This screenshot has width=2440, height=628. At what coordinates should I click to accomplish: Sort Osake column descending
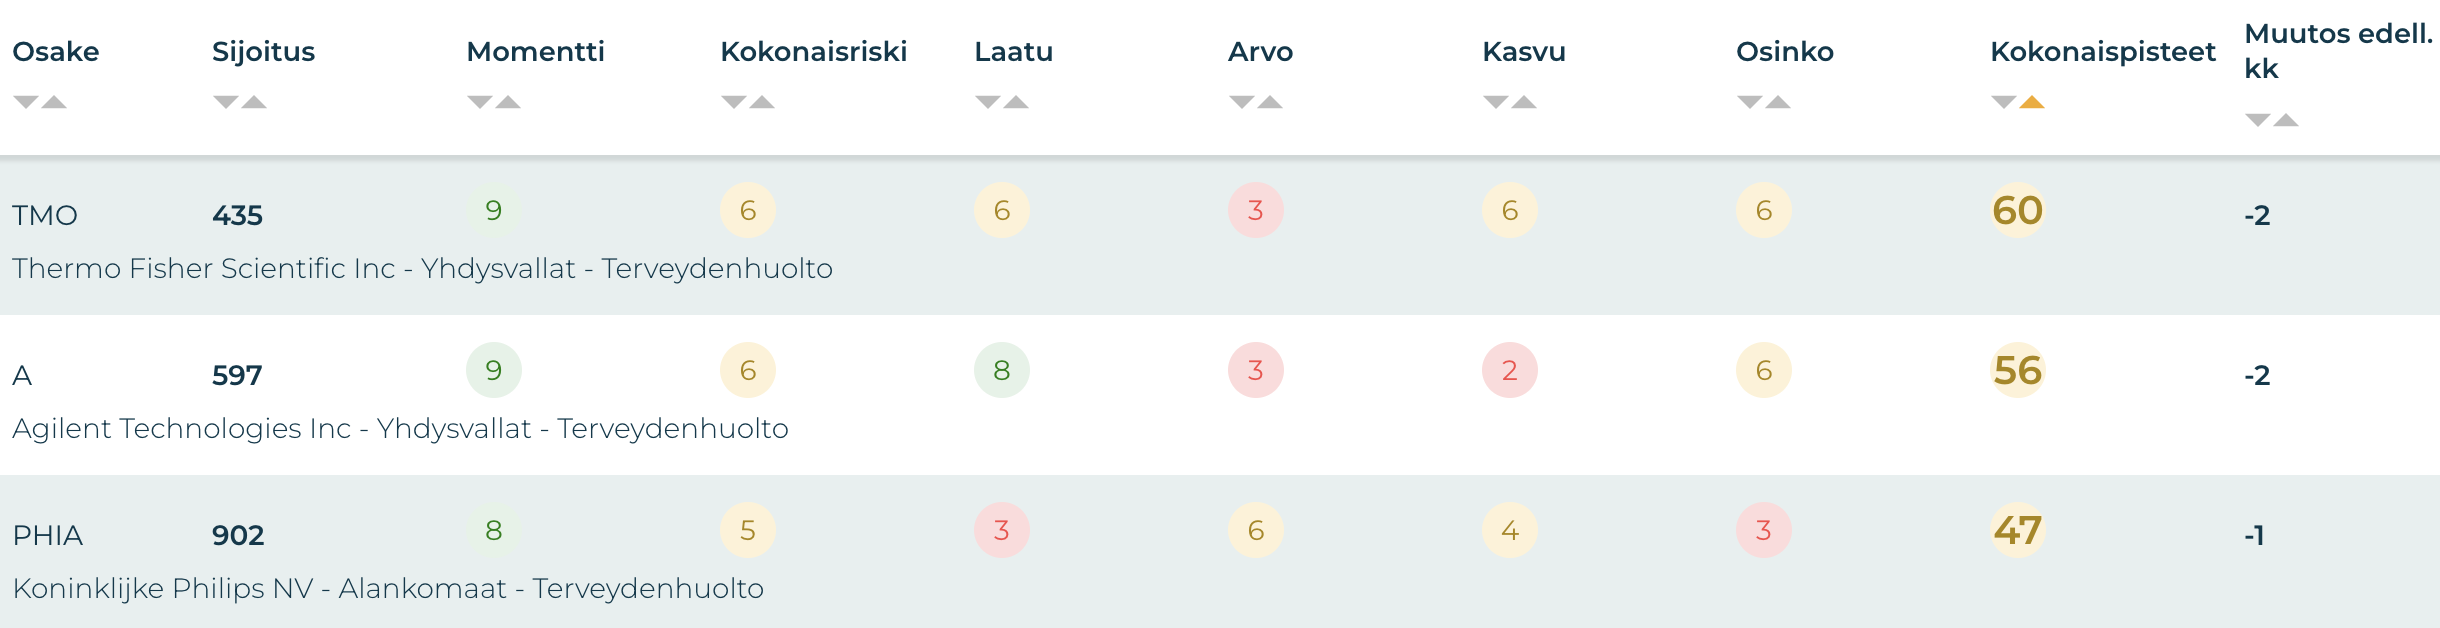[x=26, y=102]
